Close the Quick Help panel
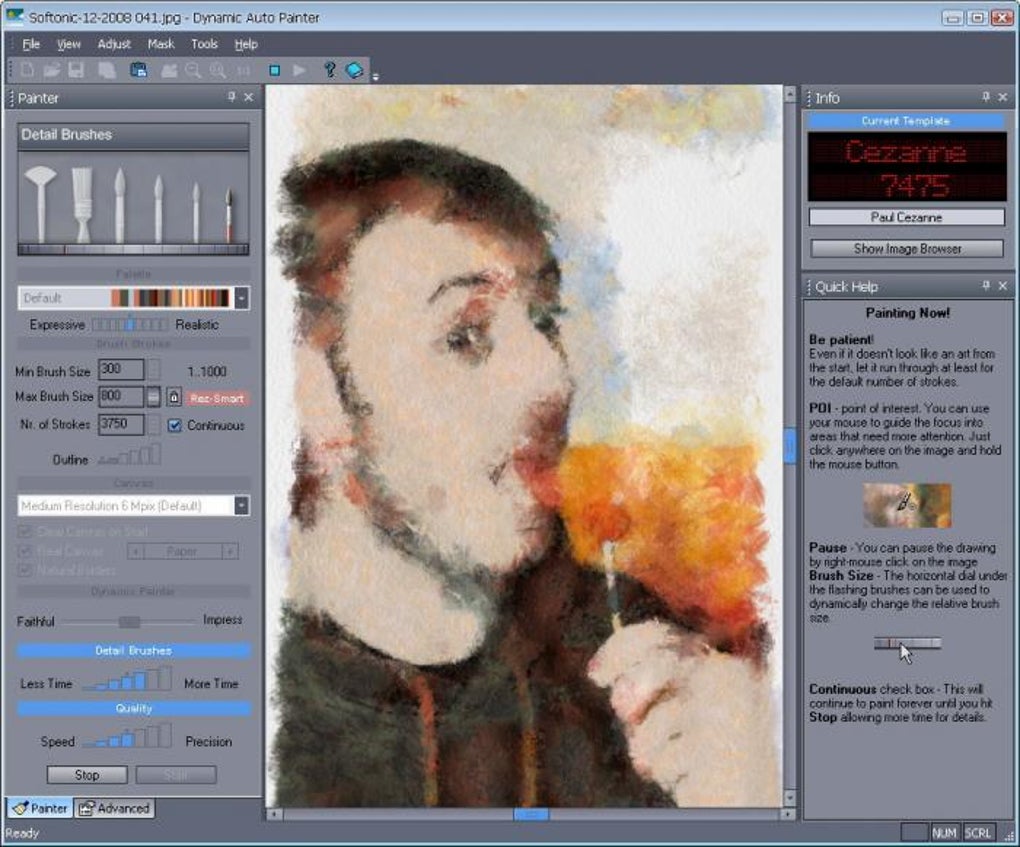 [1003, 286]
